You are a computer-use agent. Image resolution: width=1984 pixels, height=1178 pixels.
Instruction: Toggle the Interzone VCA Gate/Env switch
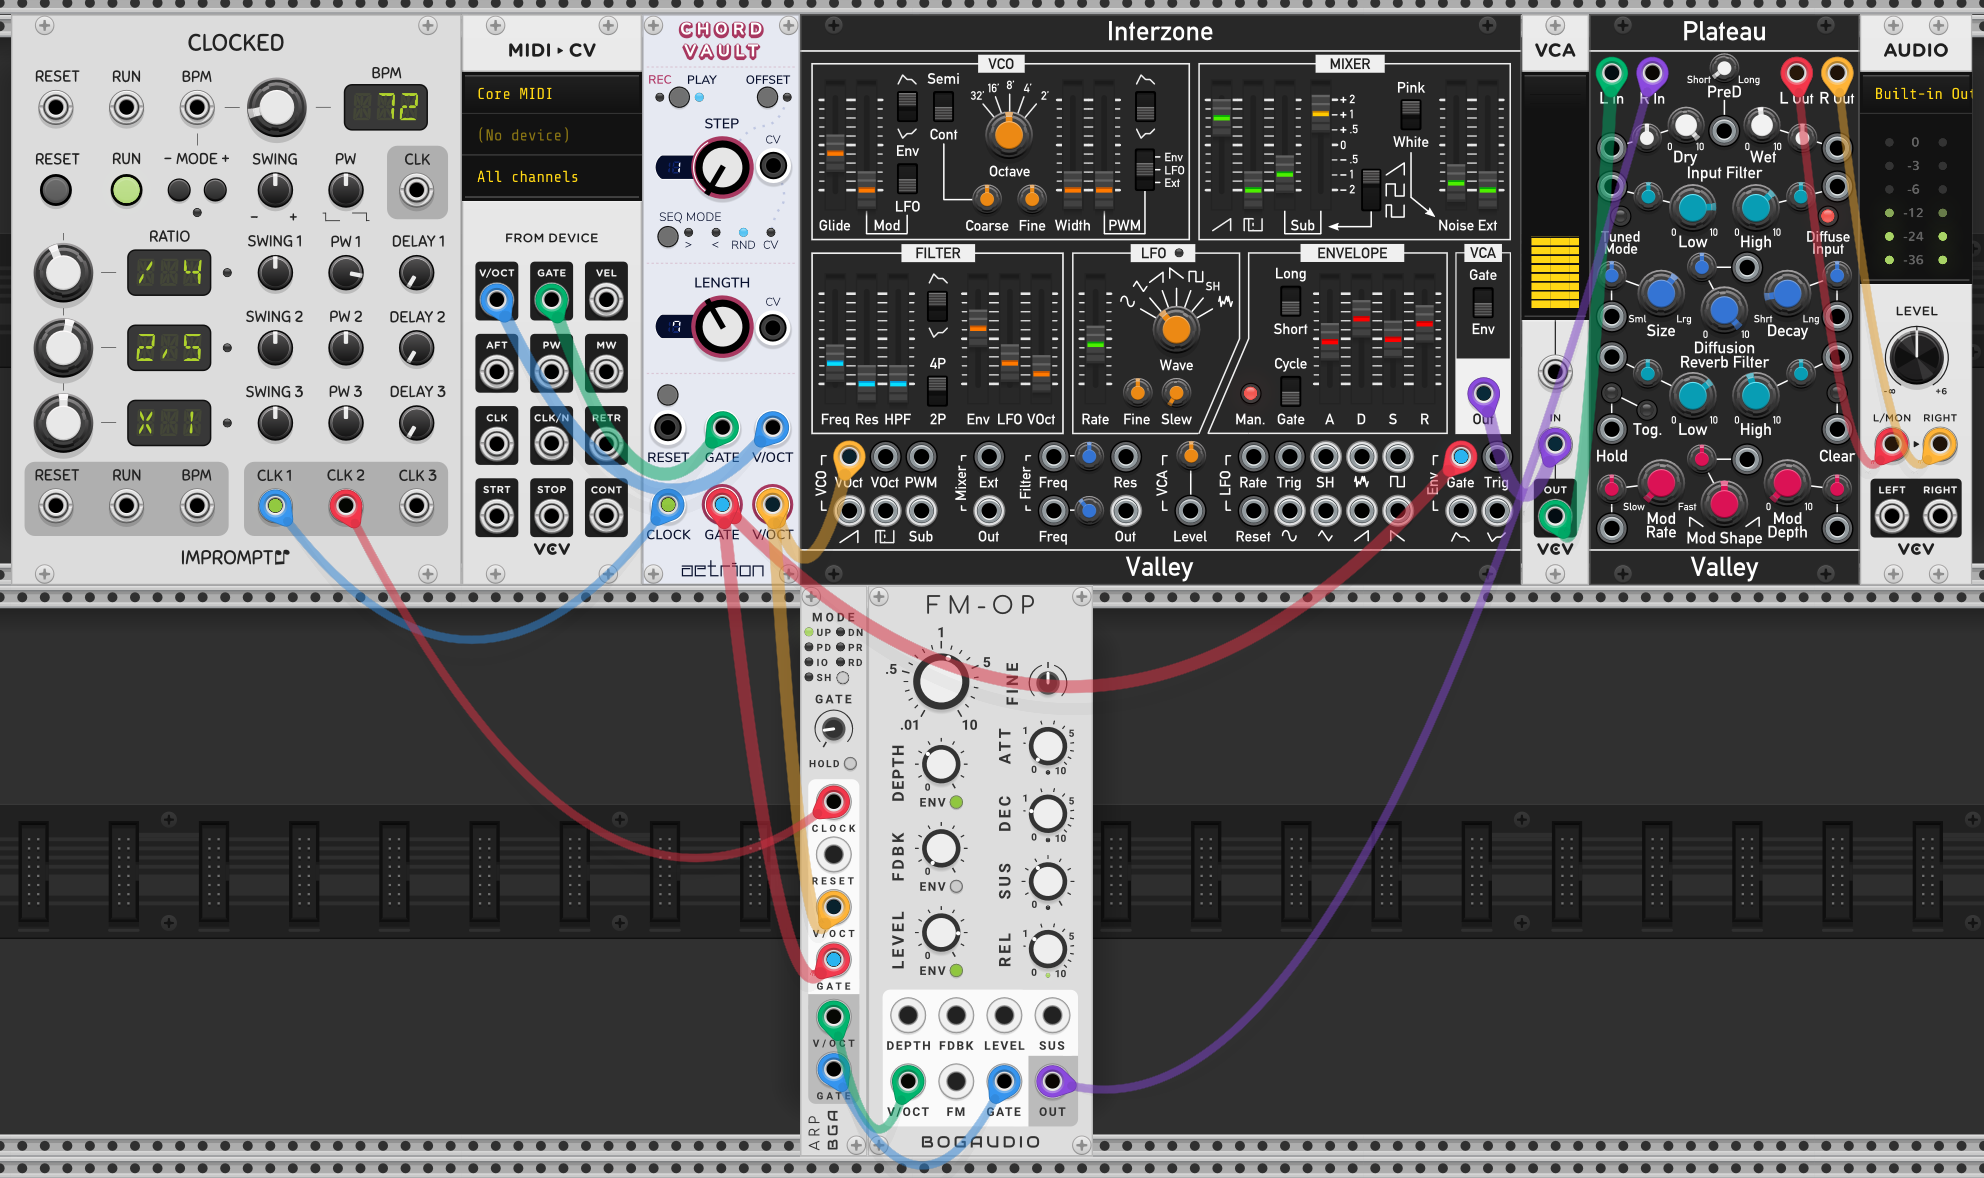1483,303
